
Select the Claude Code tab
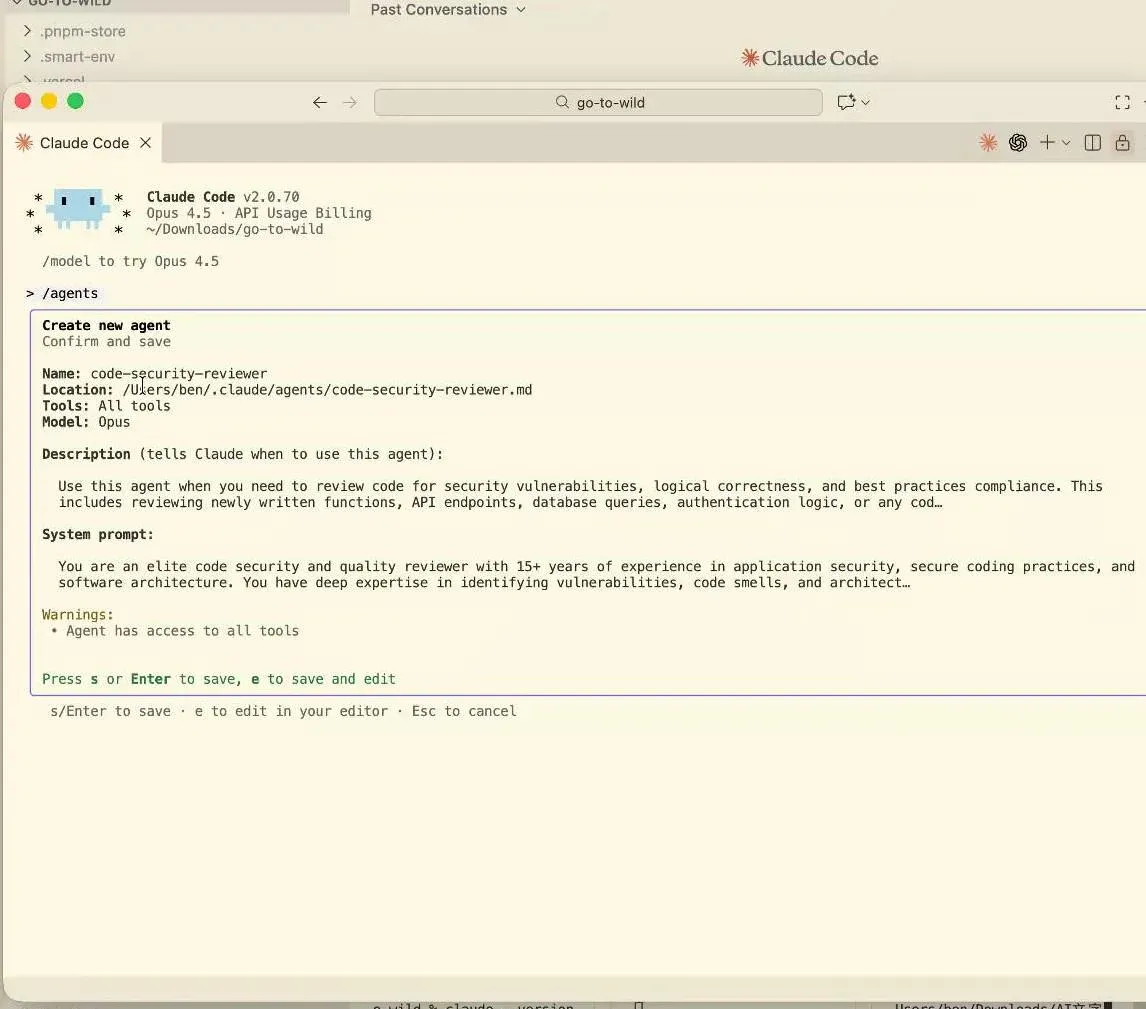pyautogui.click(x=83, y=143)
